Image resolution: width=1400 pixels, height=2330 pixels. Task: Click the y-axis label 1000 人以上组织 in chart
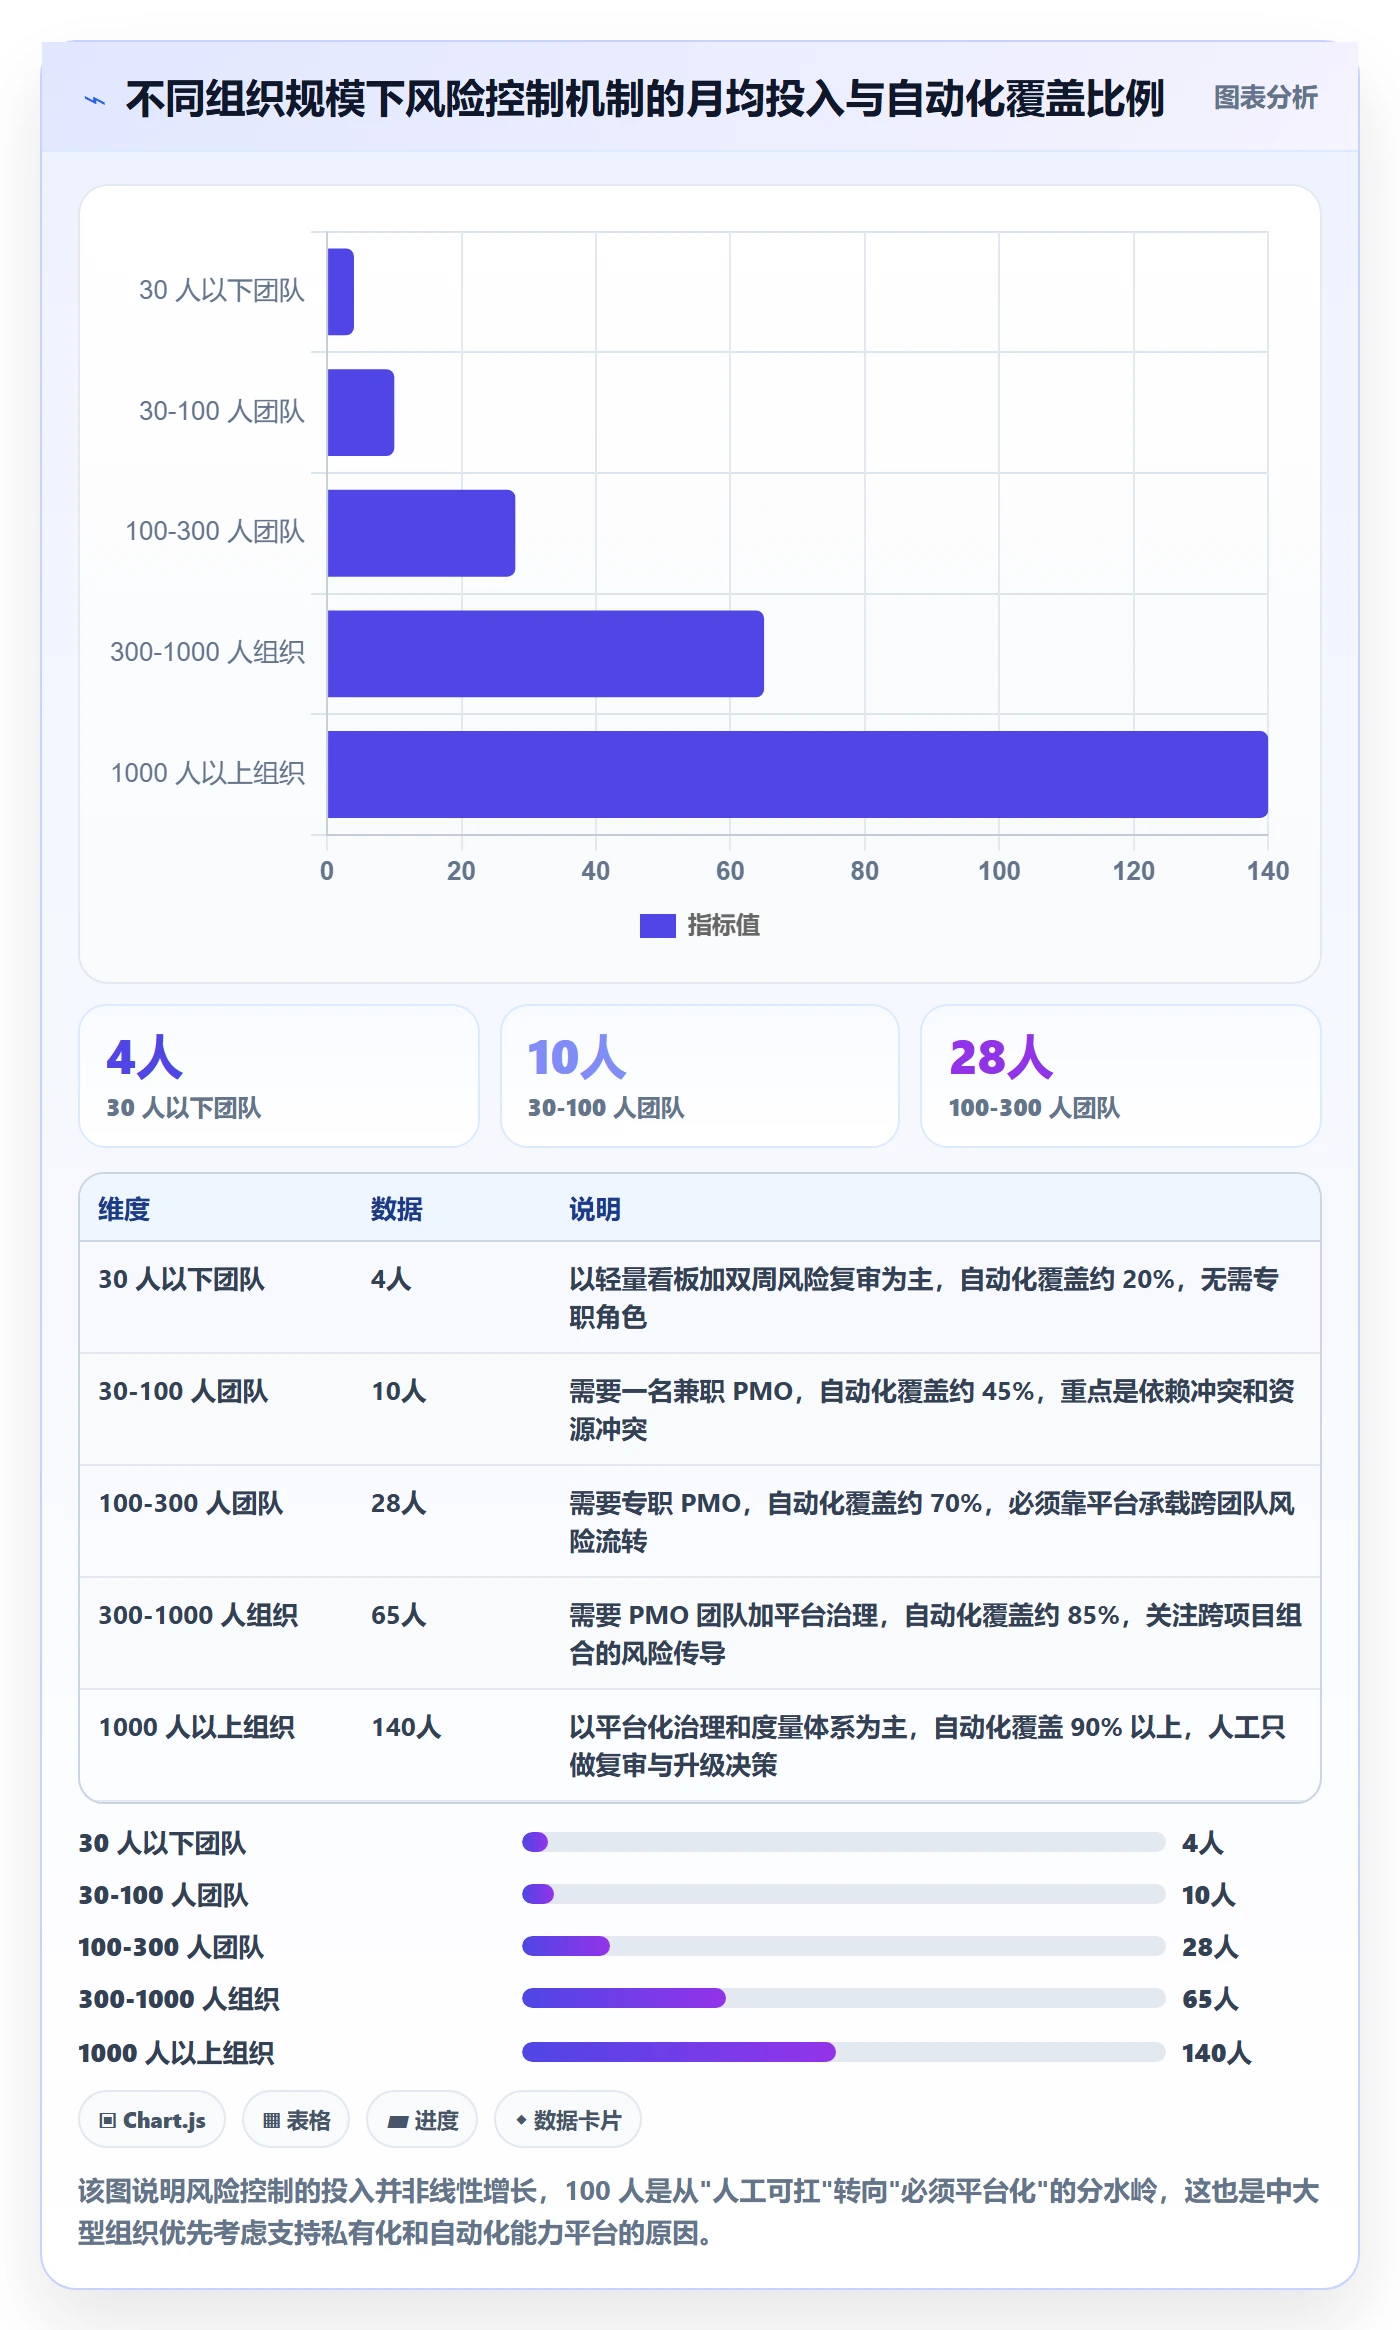coord(207,773)
